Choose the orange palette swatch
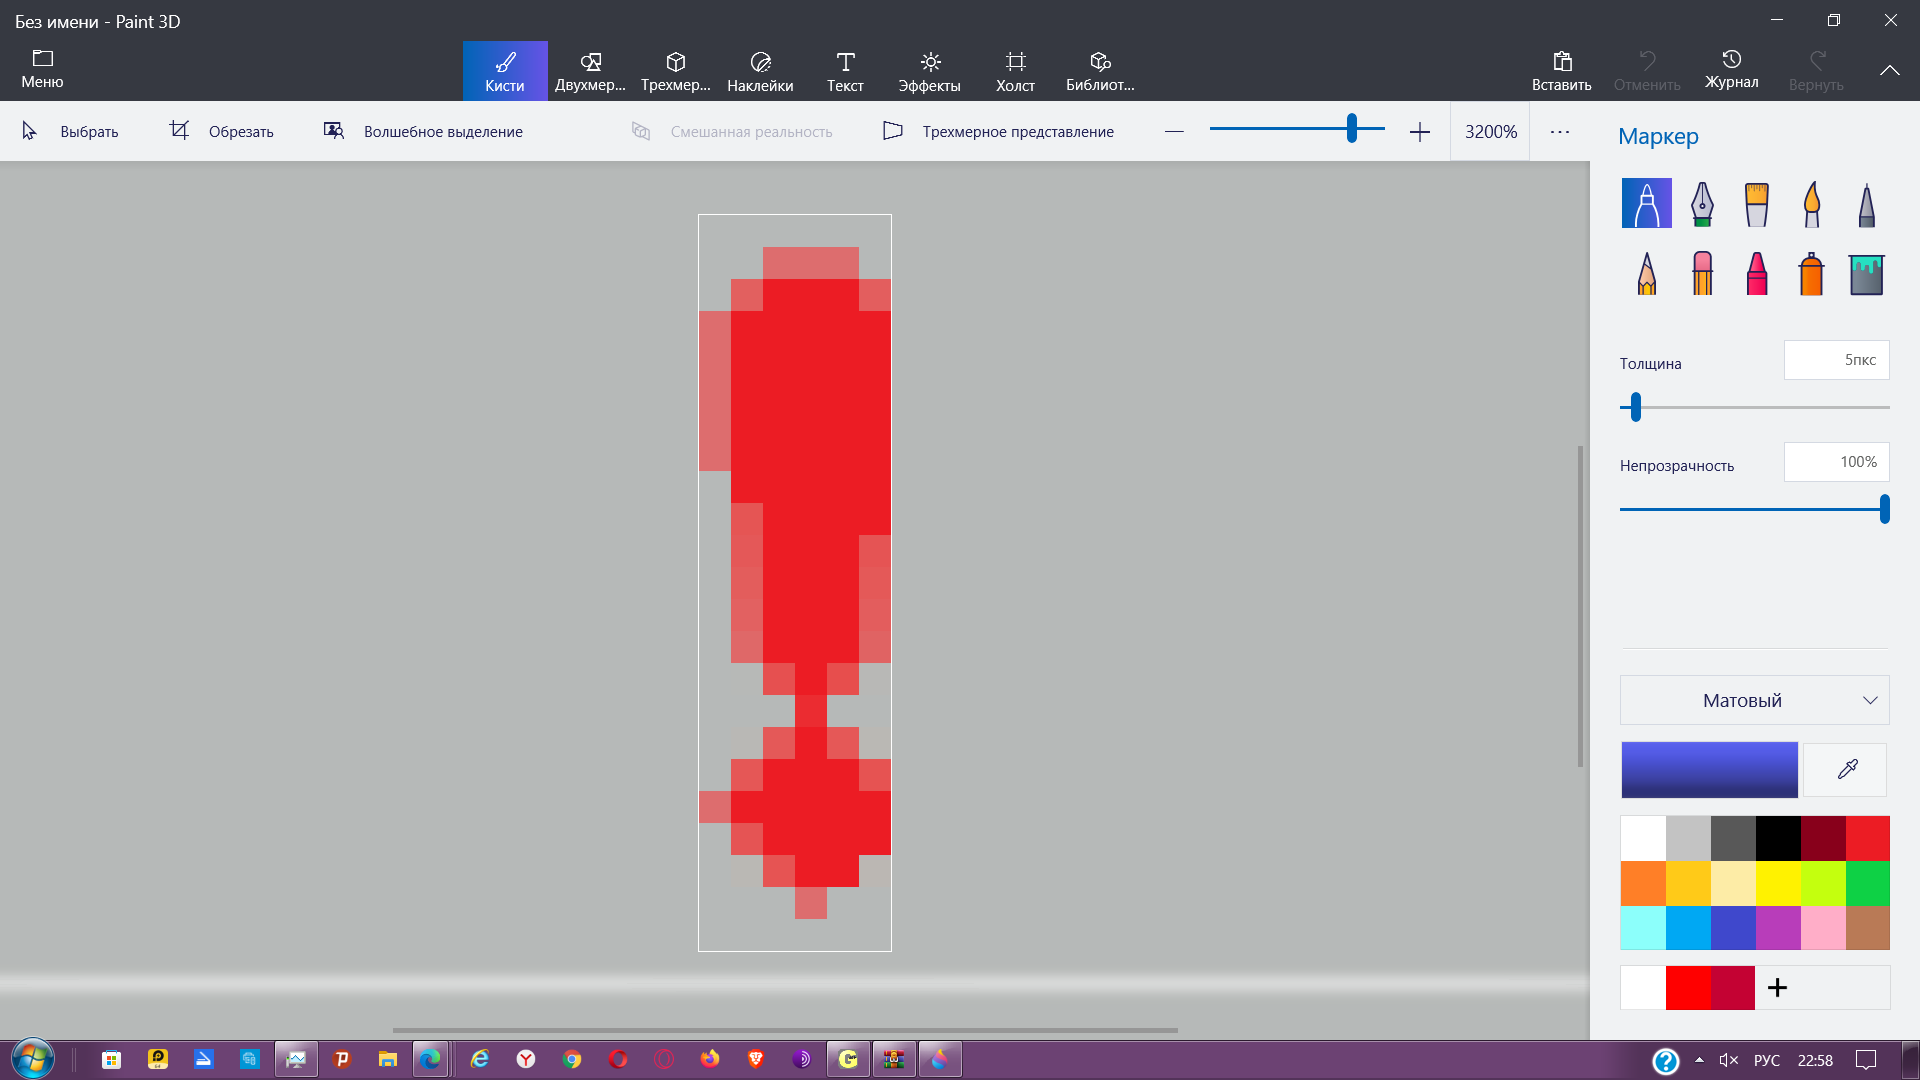 [x=1643, y=883]
